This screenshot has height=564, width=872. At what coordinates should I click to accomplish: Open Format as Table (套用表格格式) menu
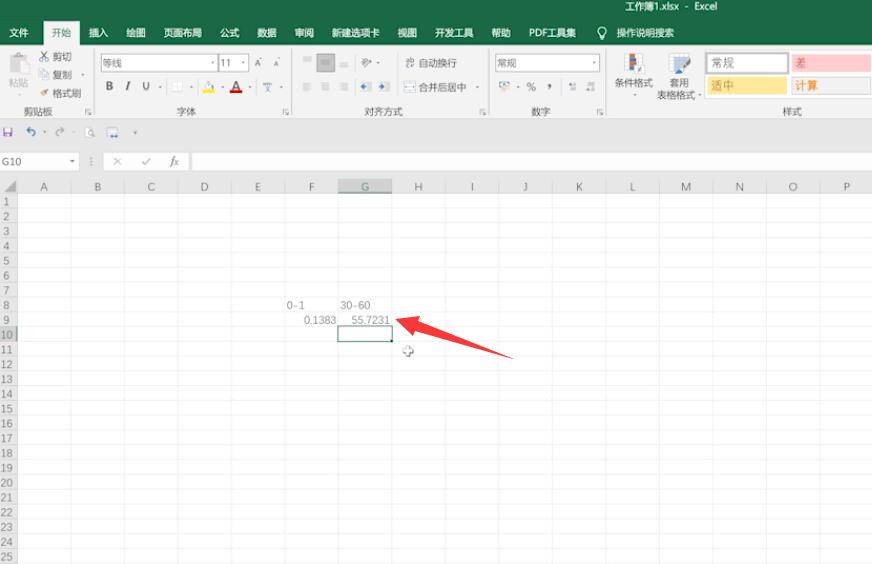click(x=677, y=77)
